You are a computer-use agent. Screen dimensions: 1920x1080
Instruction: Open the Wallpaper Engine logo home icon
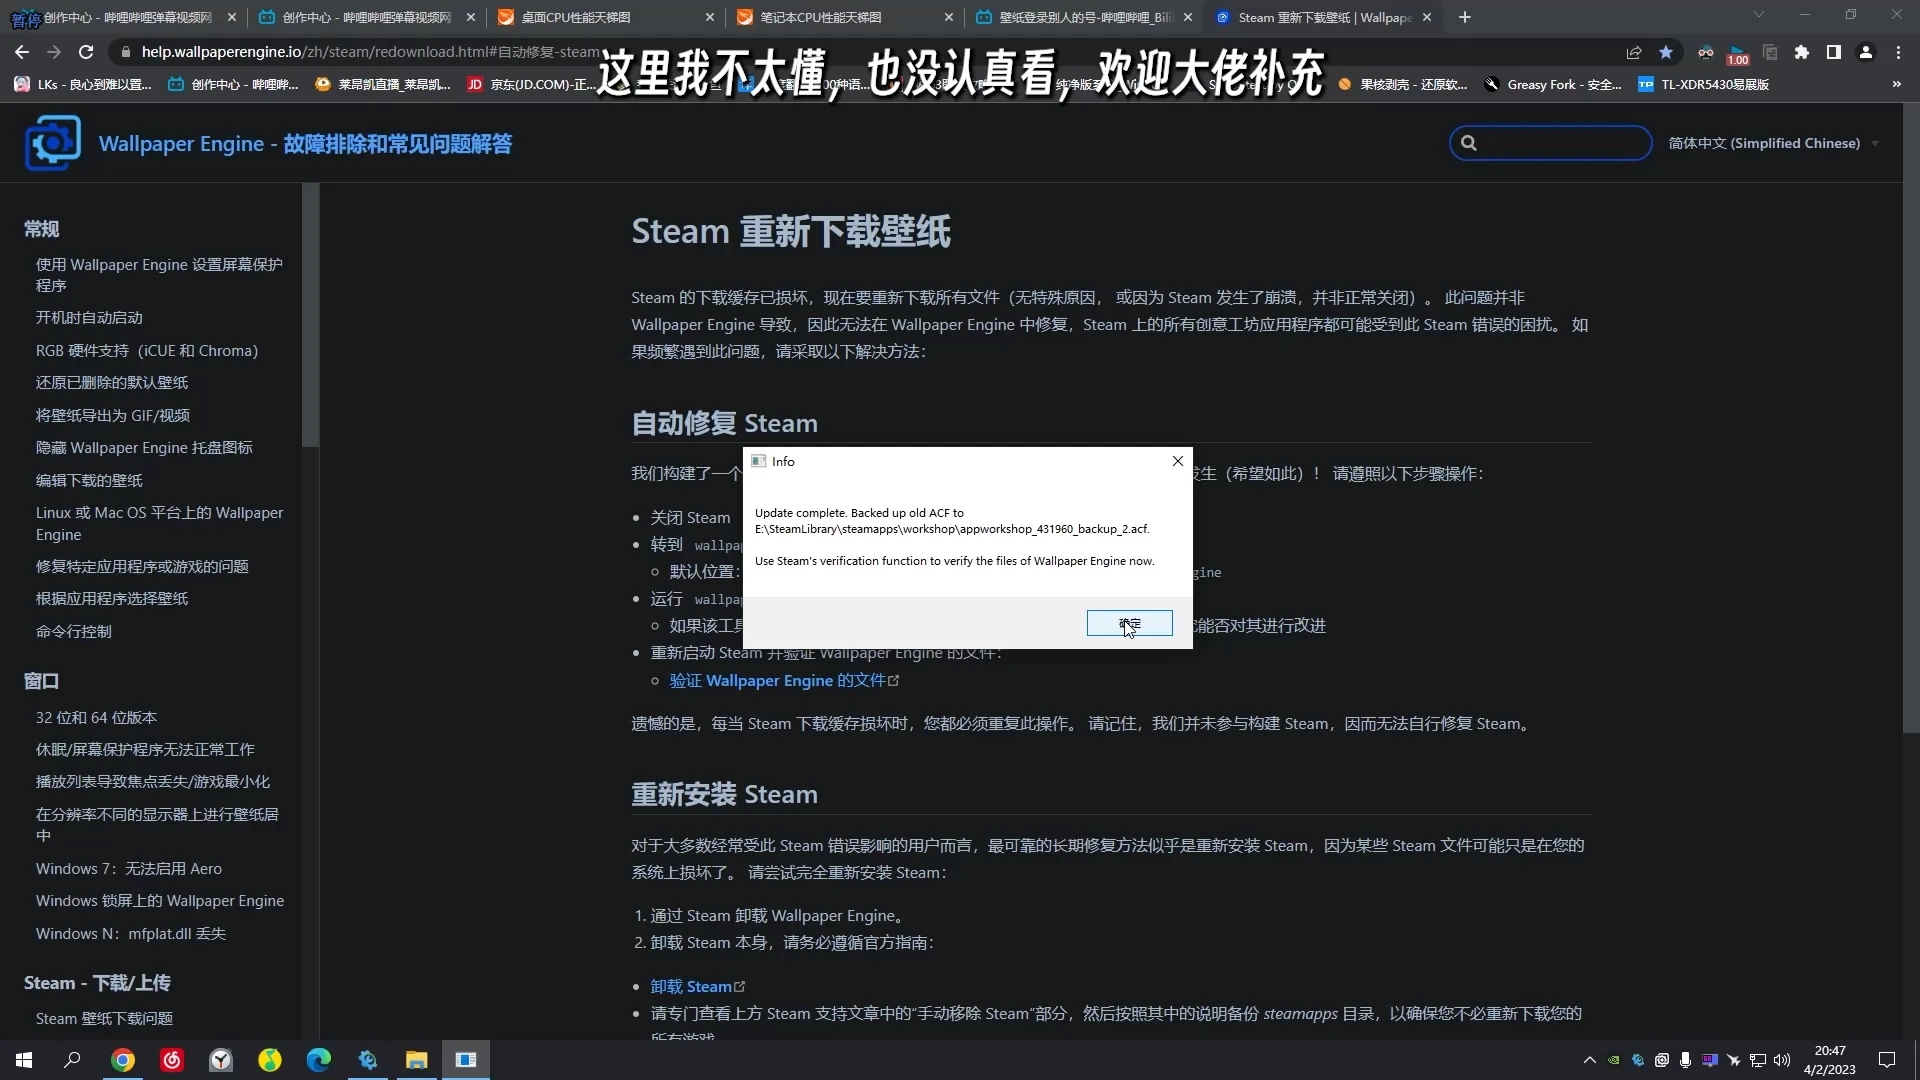pos(51,142)
